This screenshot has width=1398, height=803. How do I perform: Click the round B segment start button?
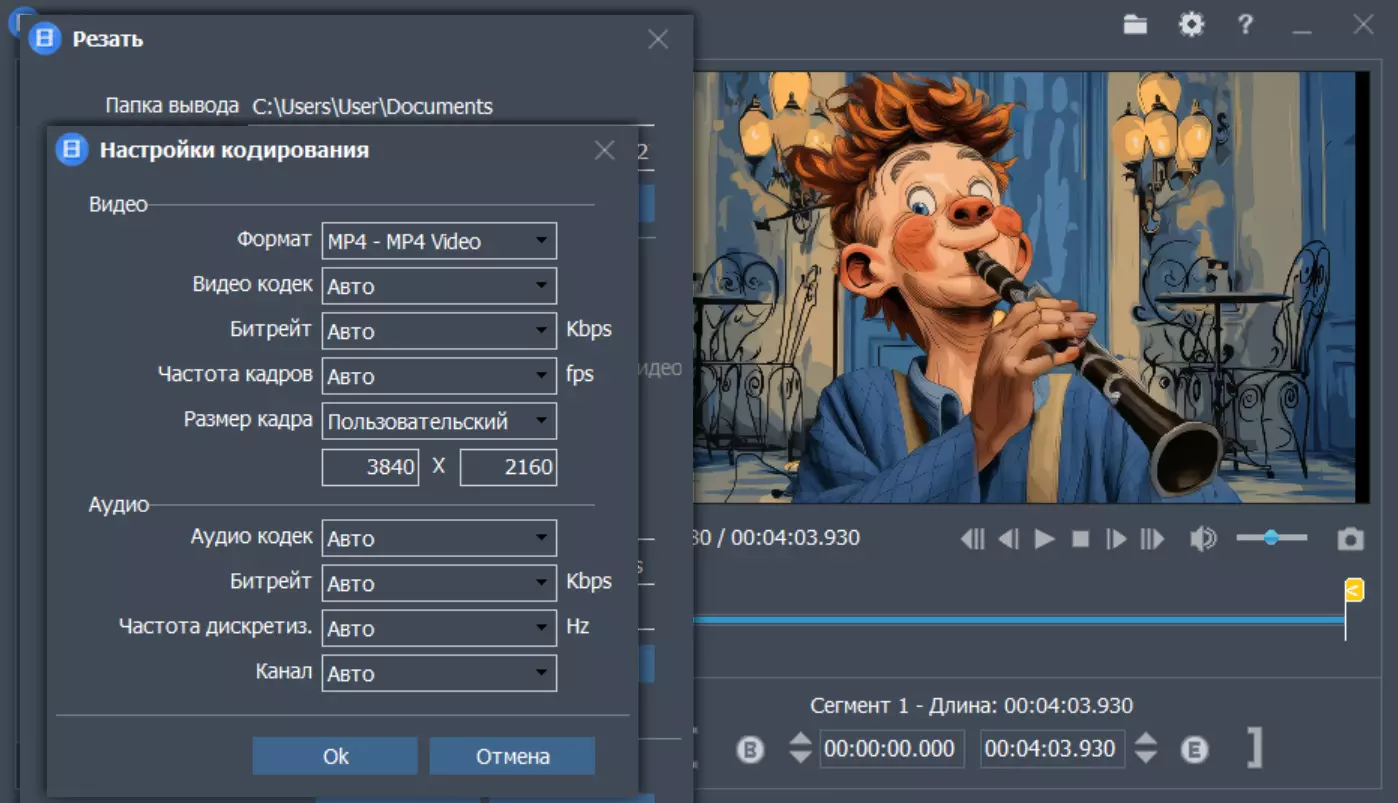tap(750, 749)
